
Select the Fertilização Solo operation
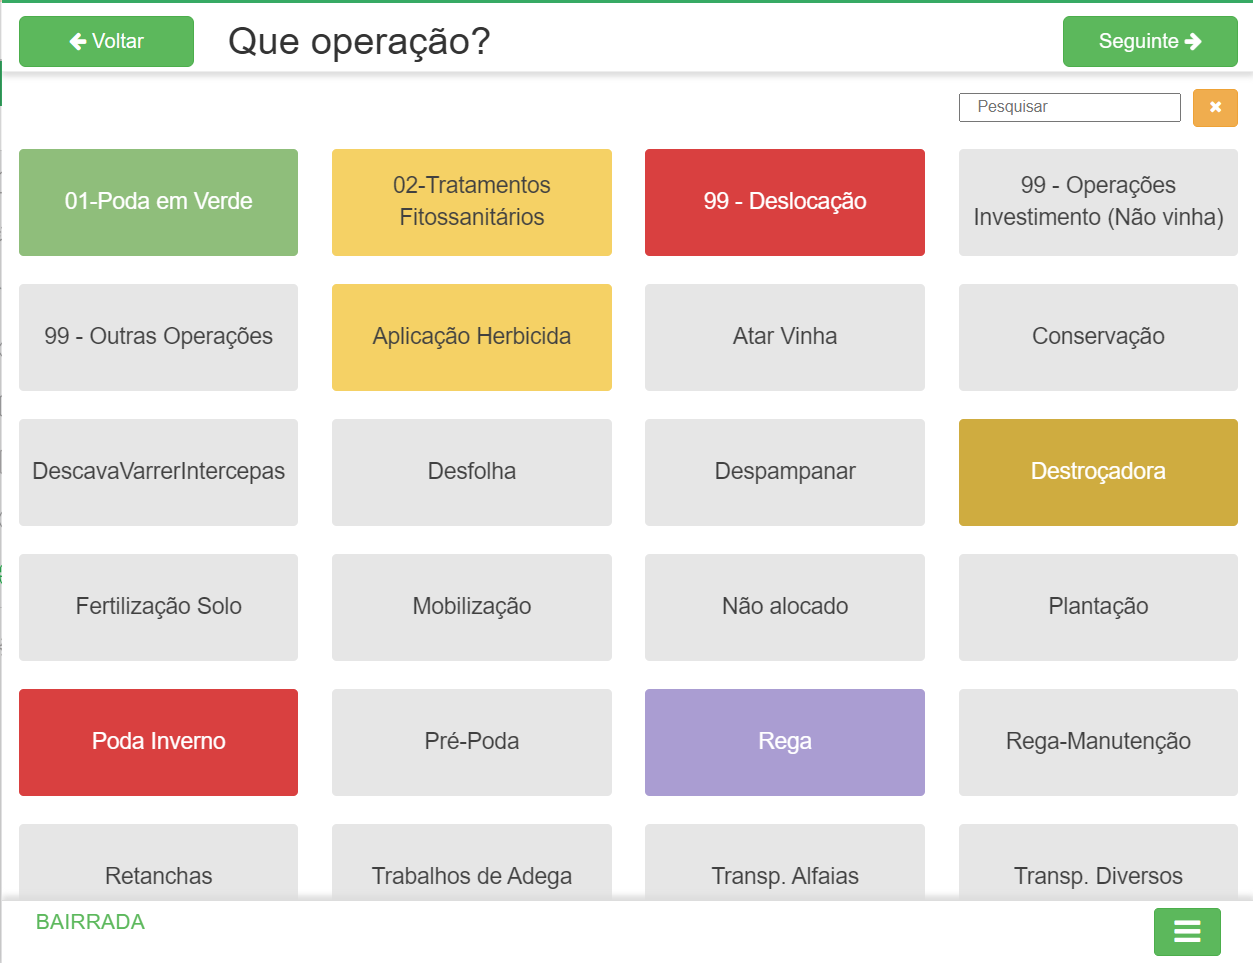pos(157,607)
